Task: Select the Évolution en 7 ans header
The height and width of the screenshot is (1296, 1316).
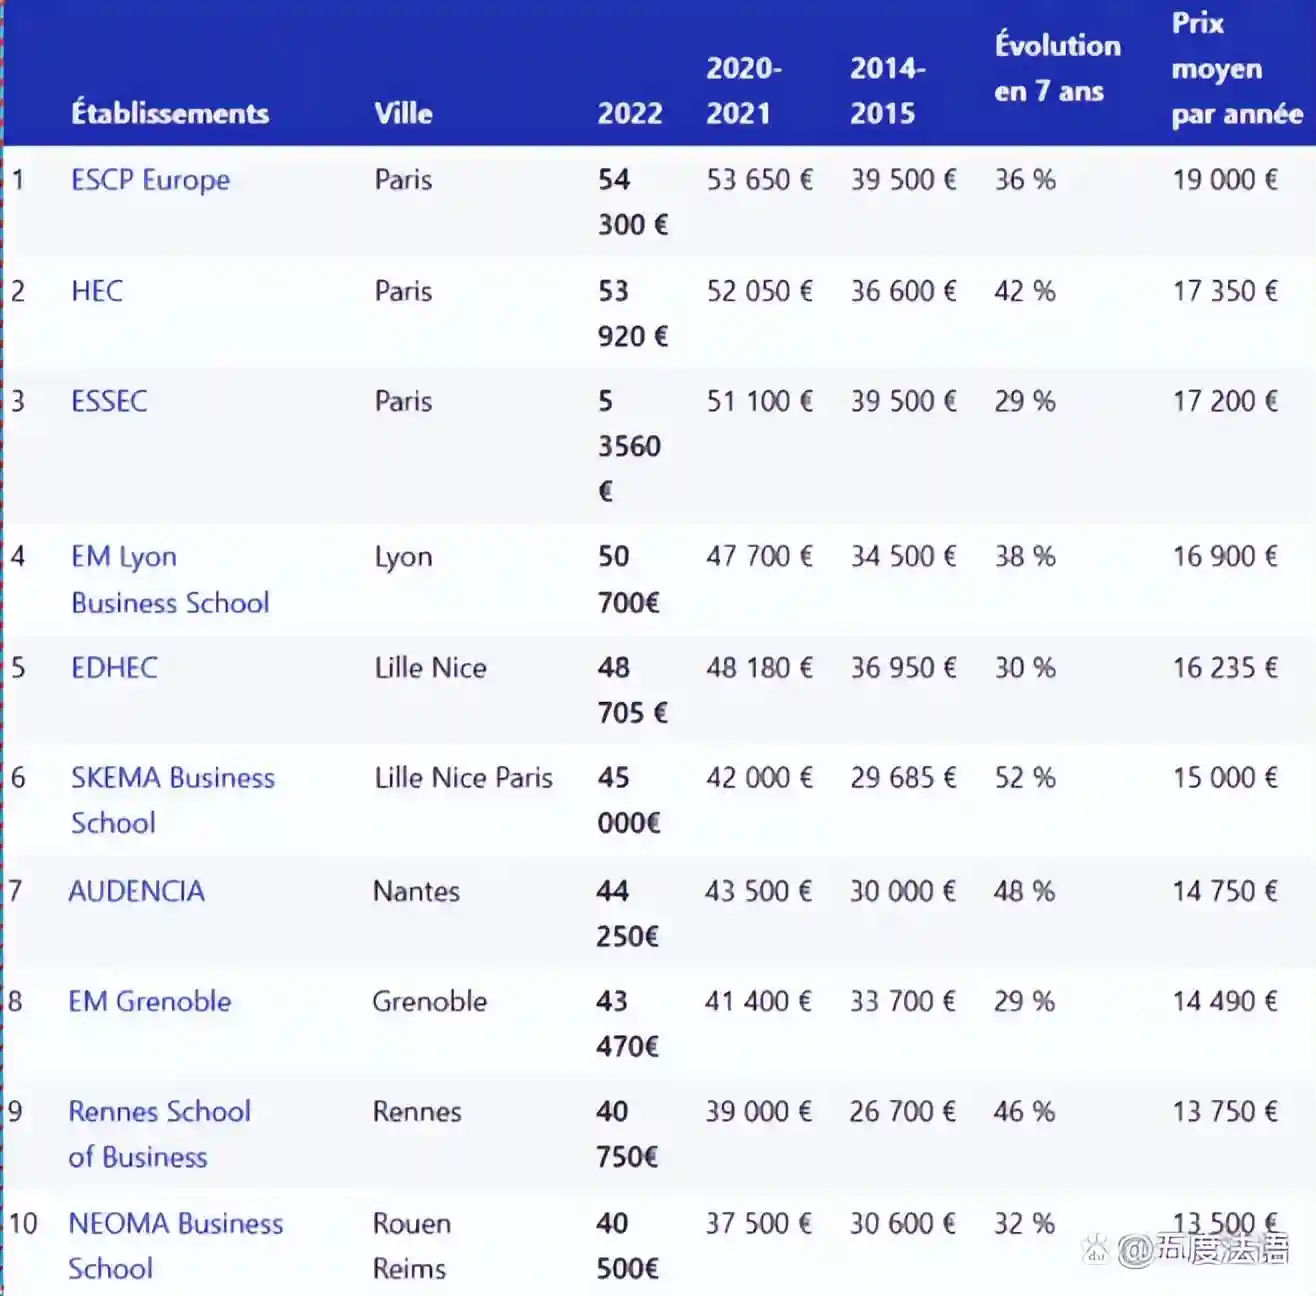Action: pos(1056,68)
